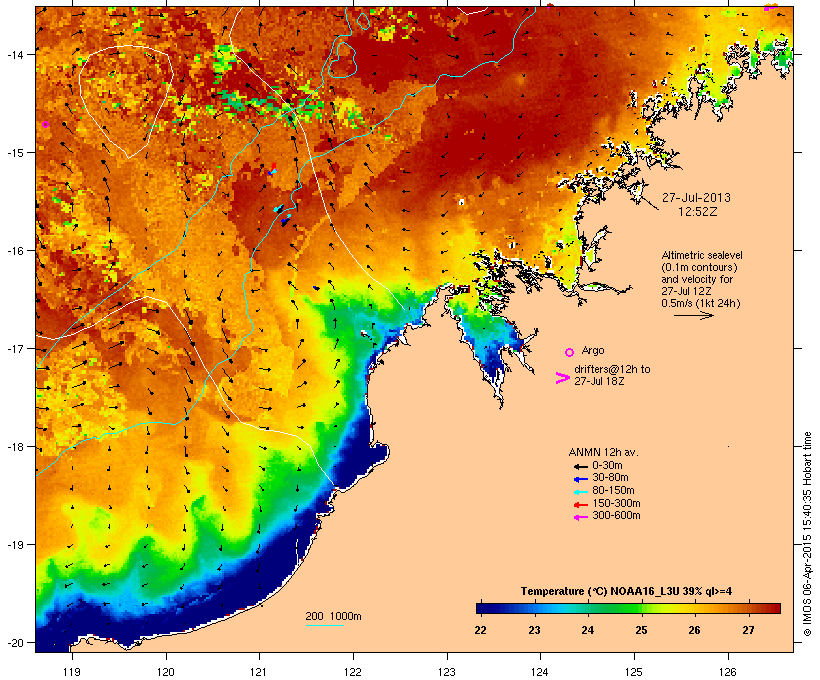The height and width of the screenshot is (680, 820).
Task: Click the latitude axis label -18
Action: point(14,447)
